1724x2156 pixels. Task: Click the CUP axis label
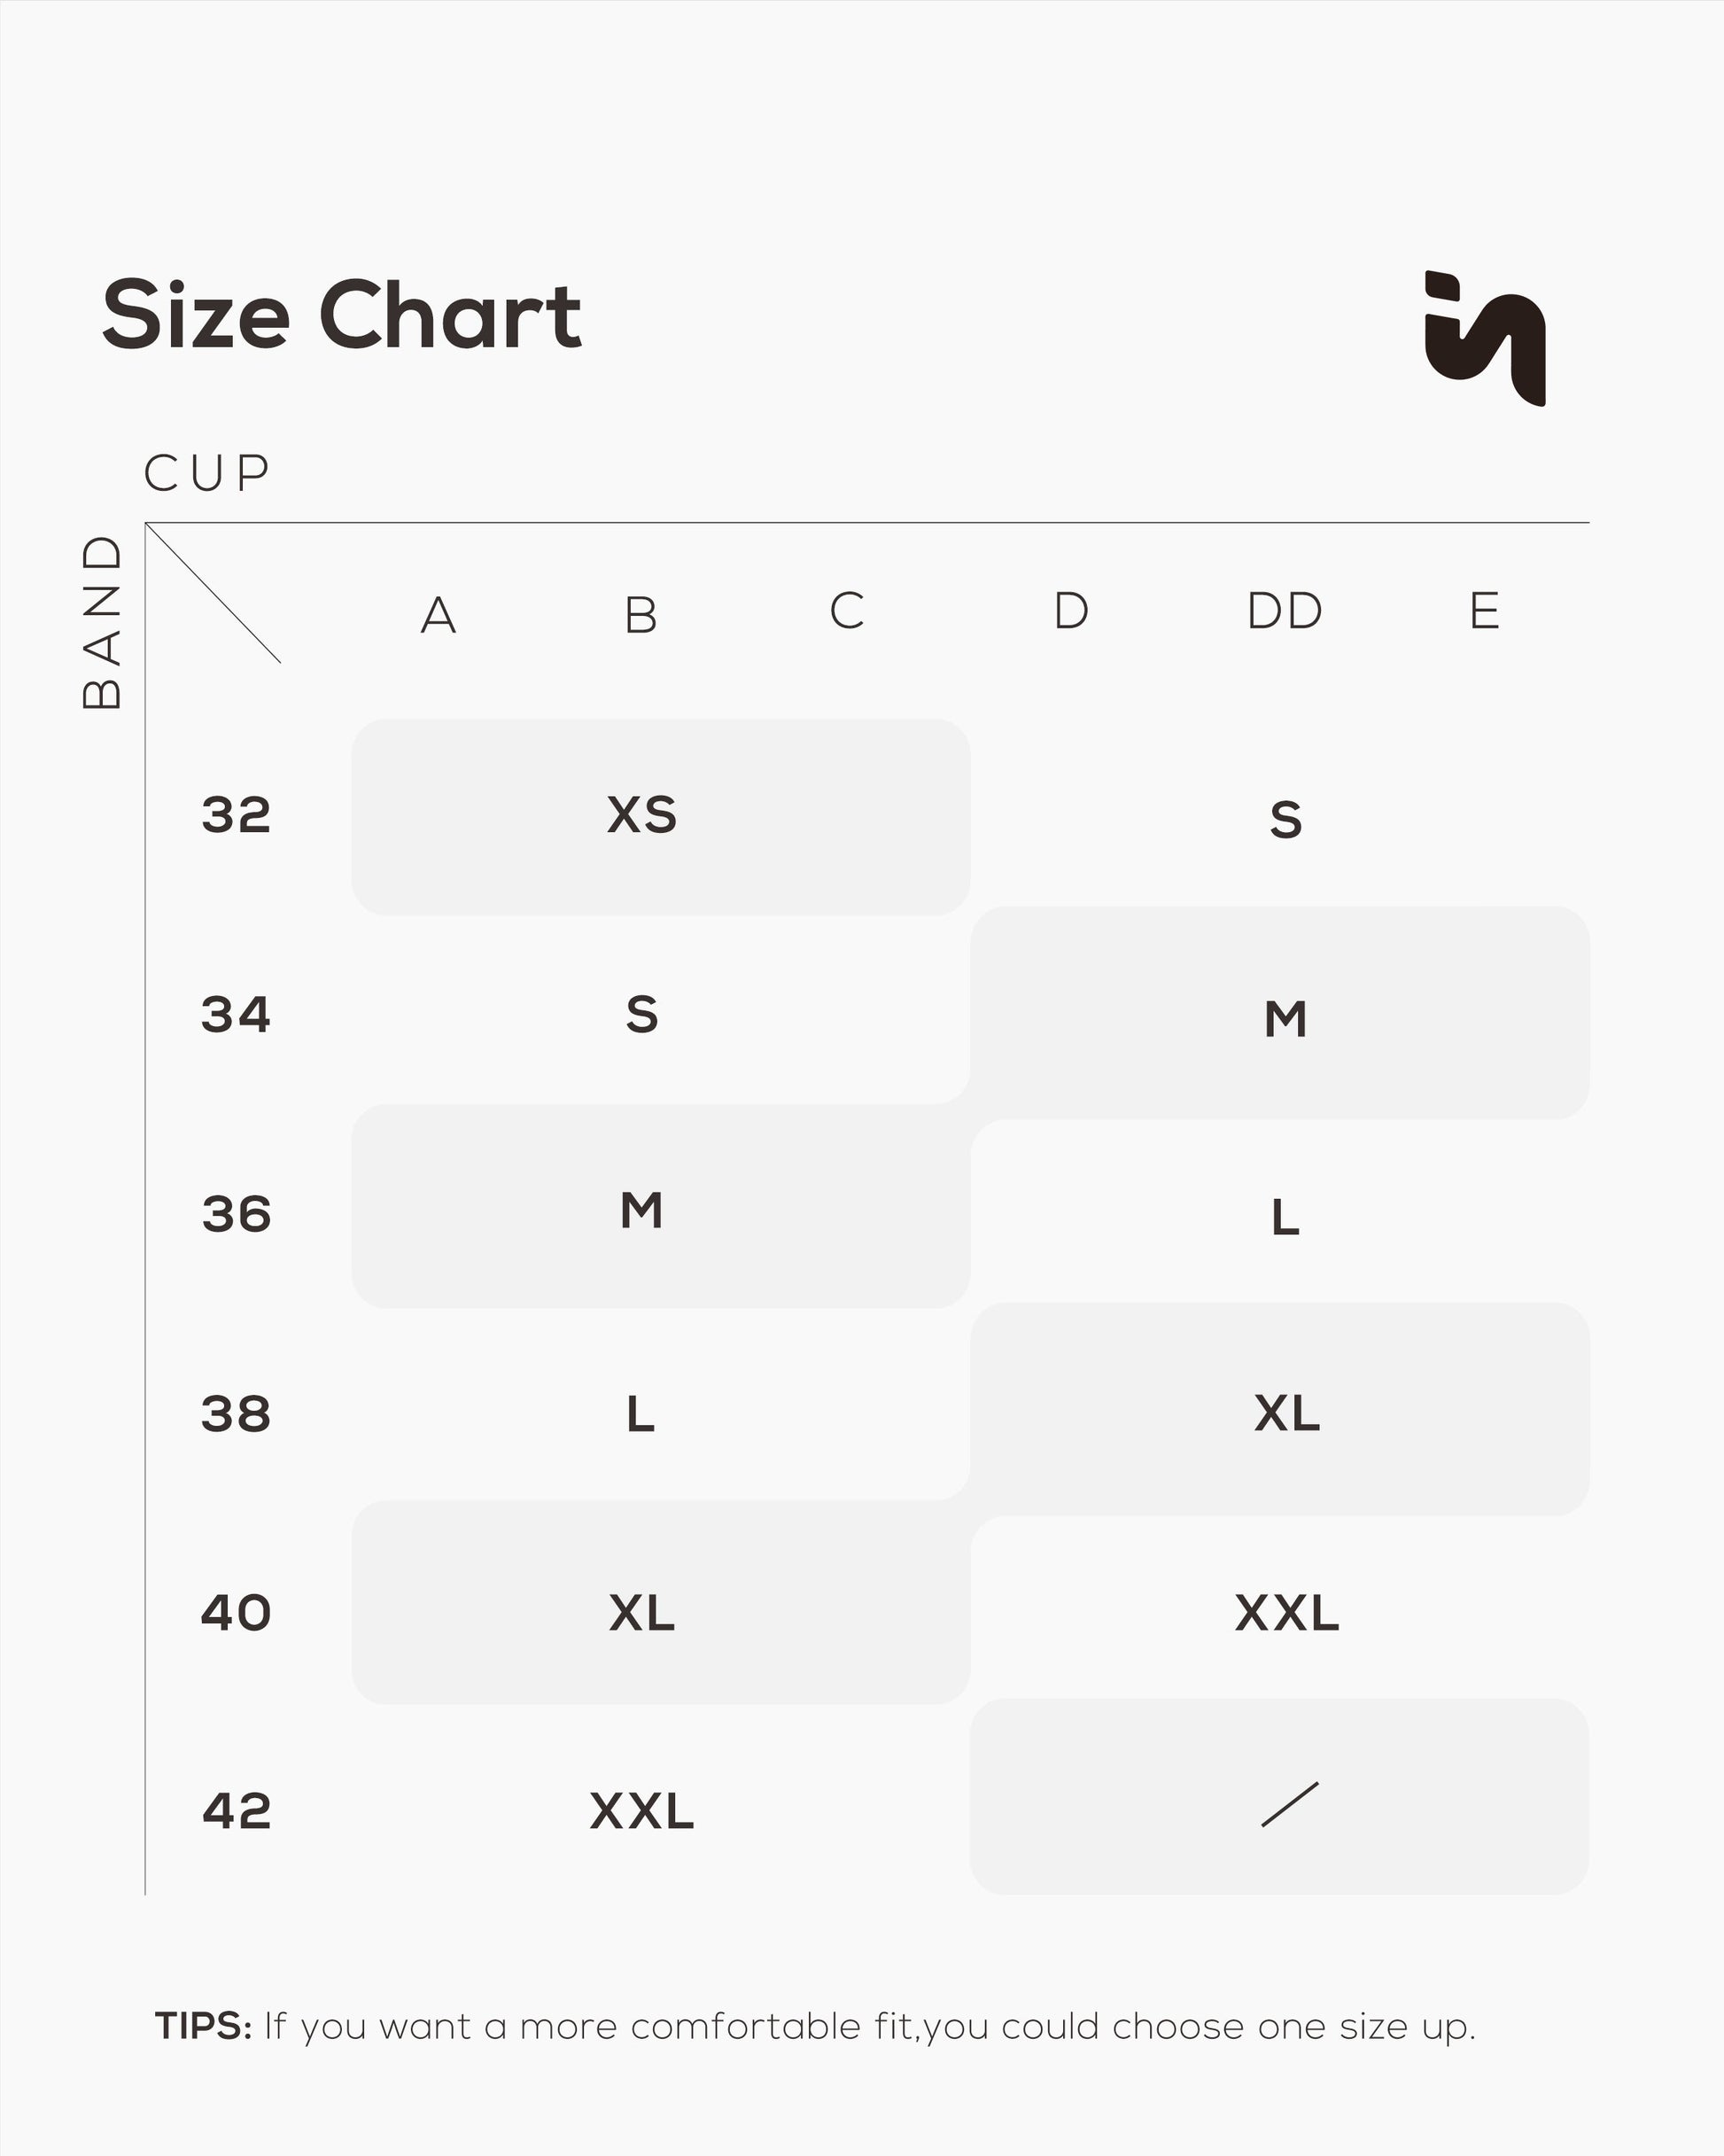point(207,474)
